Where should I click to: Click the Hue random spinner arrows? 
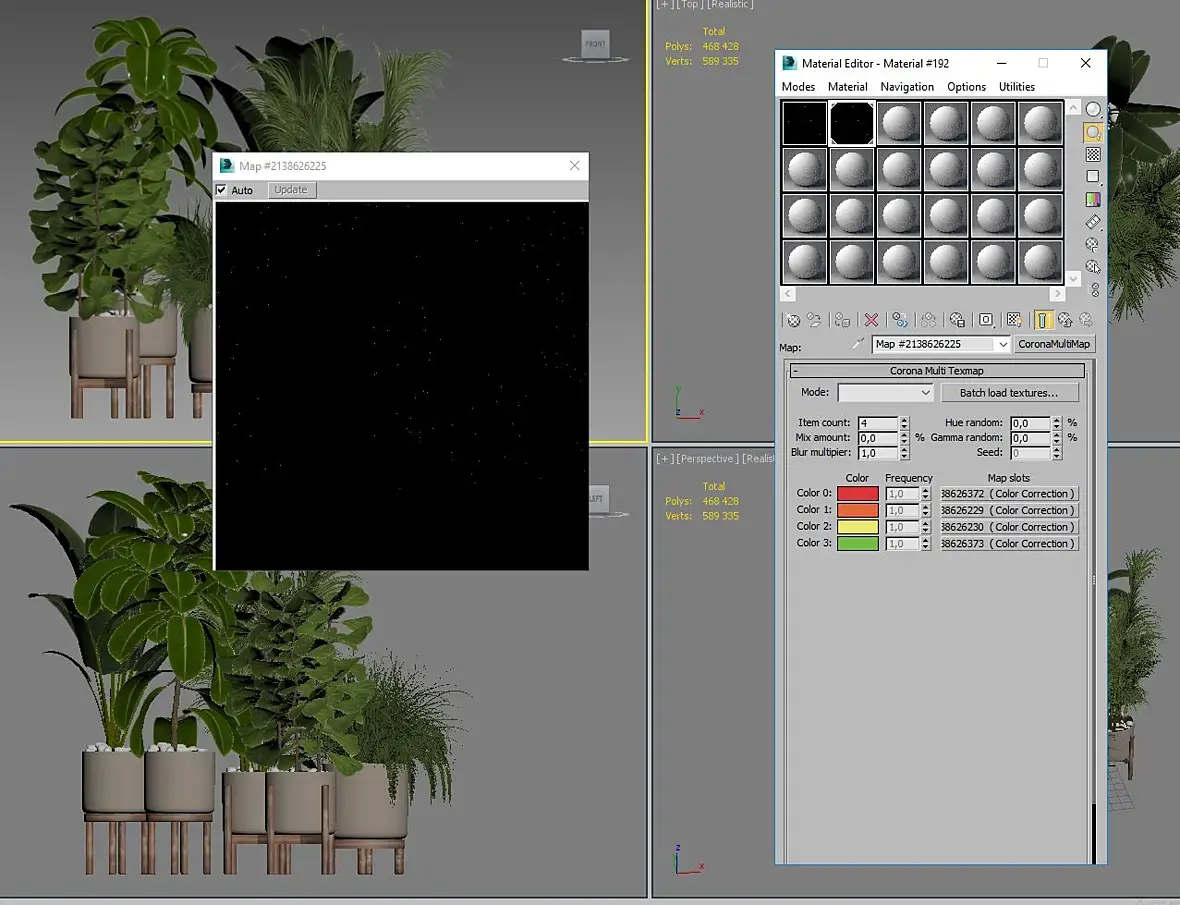1057,424
